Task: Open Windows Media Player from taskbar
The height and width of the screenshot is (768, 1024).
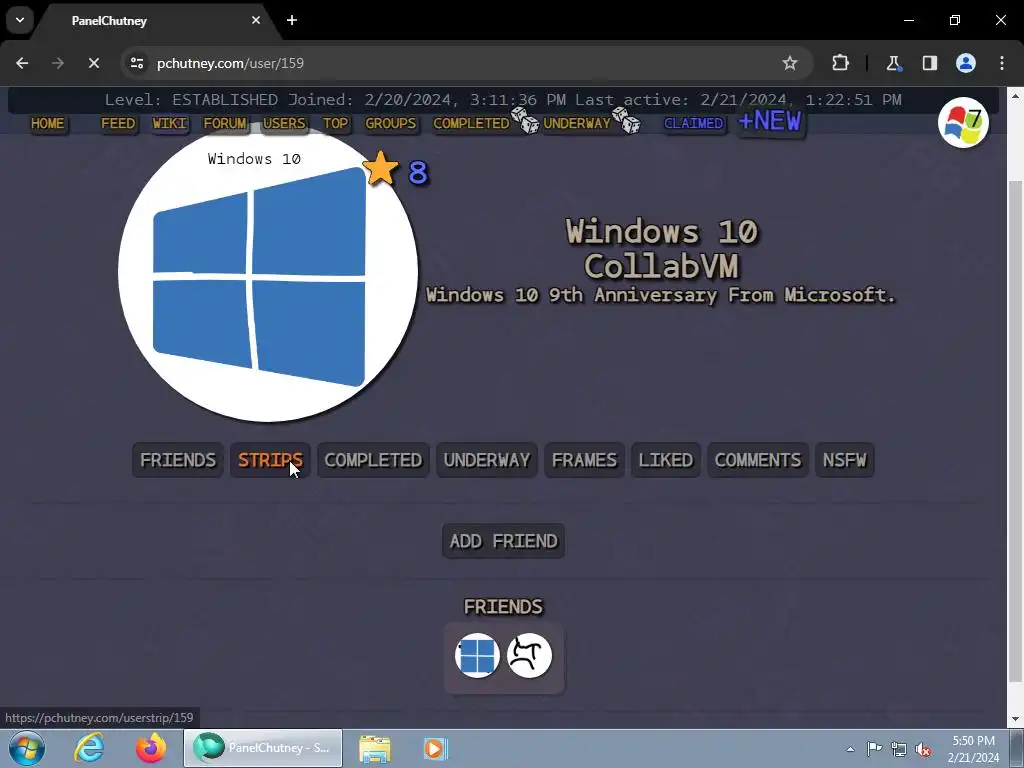Action: tap(434, 748)
